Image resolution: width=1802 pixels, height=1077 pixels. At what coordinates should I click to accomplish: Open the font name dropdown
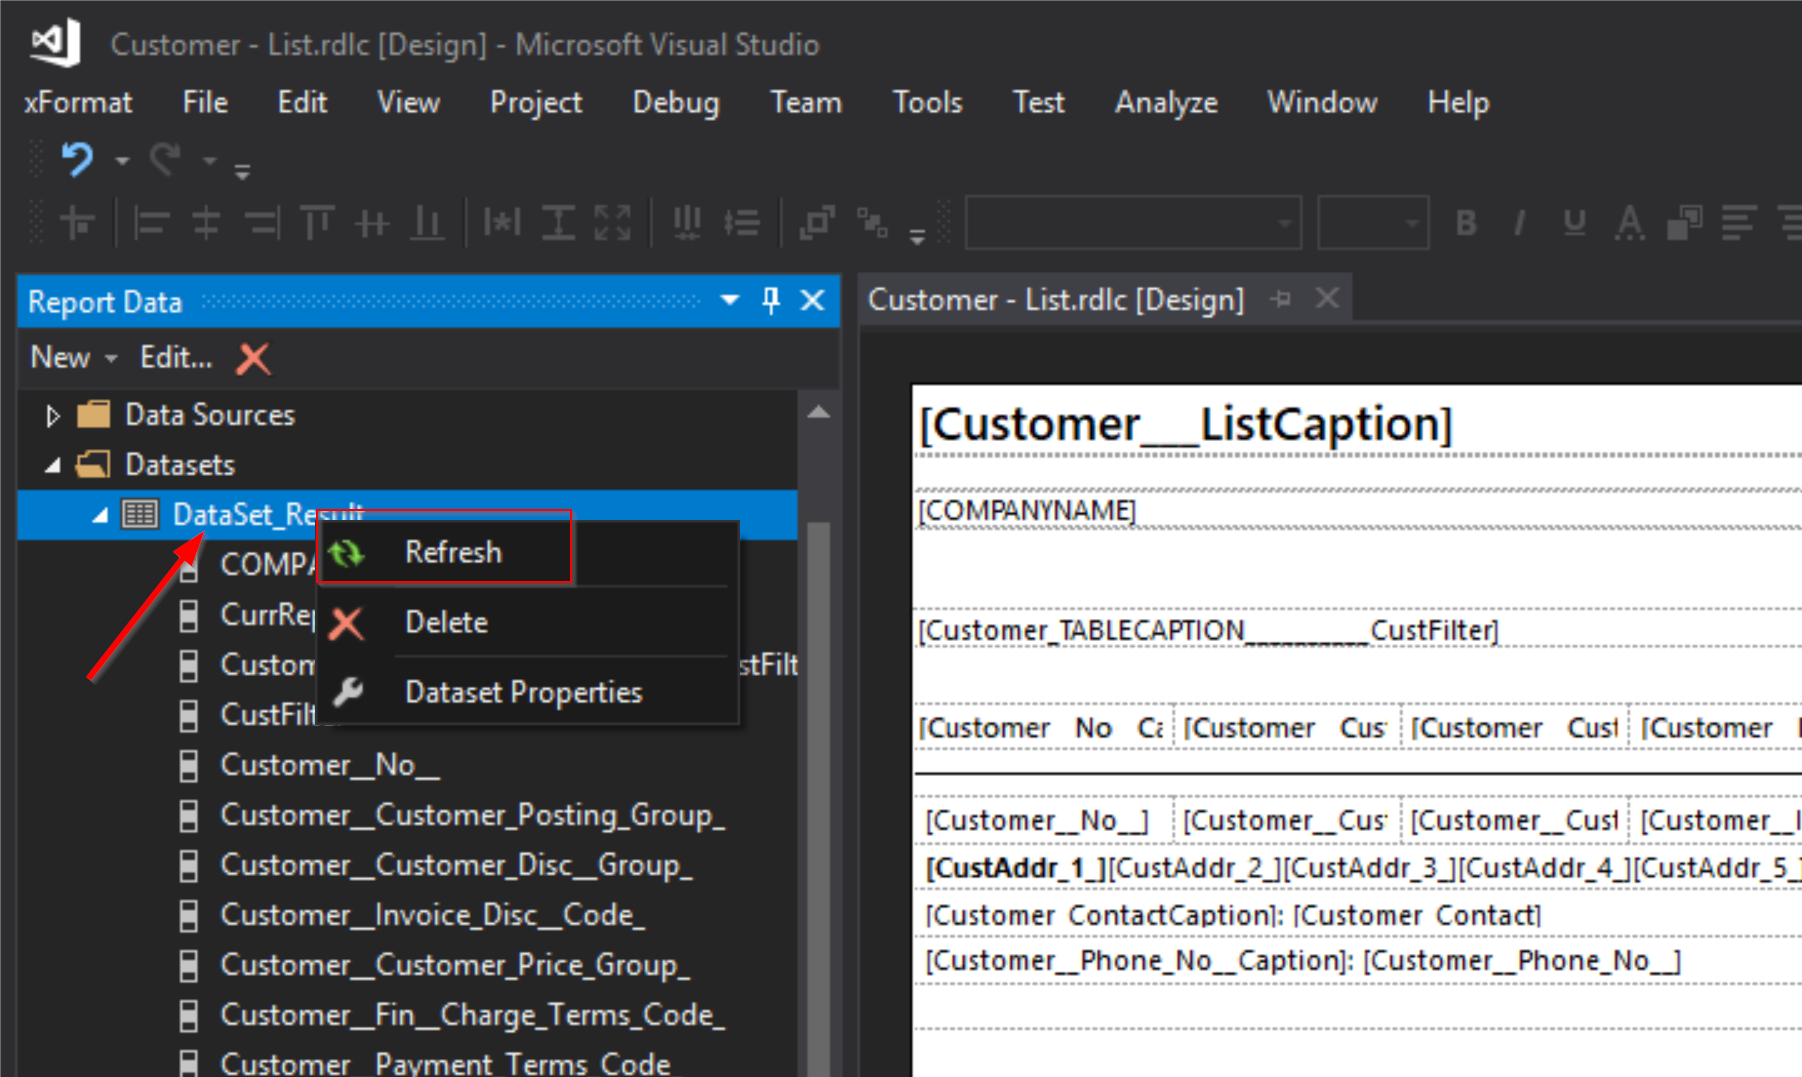pyautogui.click(x=1284, y=222)
